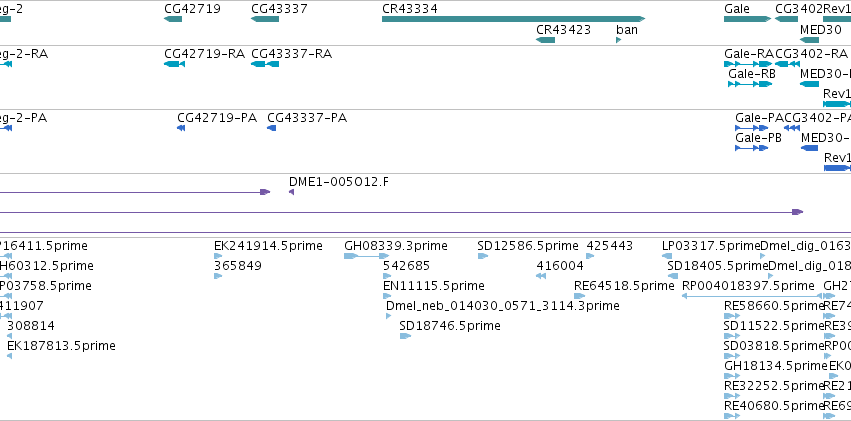Click the LP03317.5prime EST marker
Image resolution: width=851 pixels, height=421 pixels.
pyautogui.click(x=667, y=256)
